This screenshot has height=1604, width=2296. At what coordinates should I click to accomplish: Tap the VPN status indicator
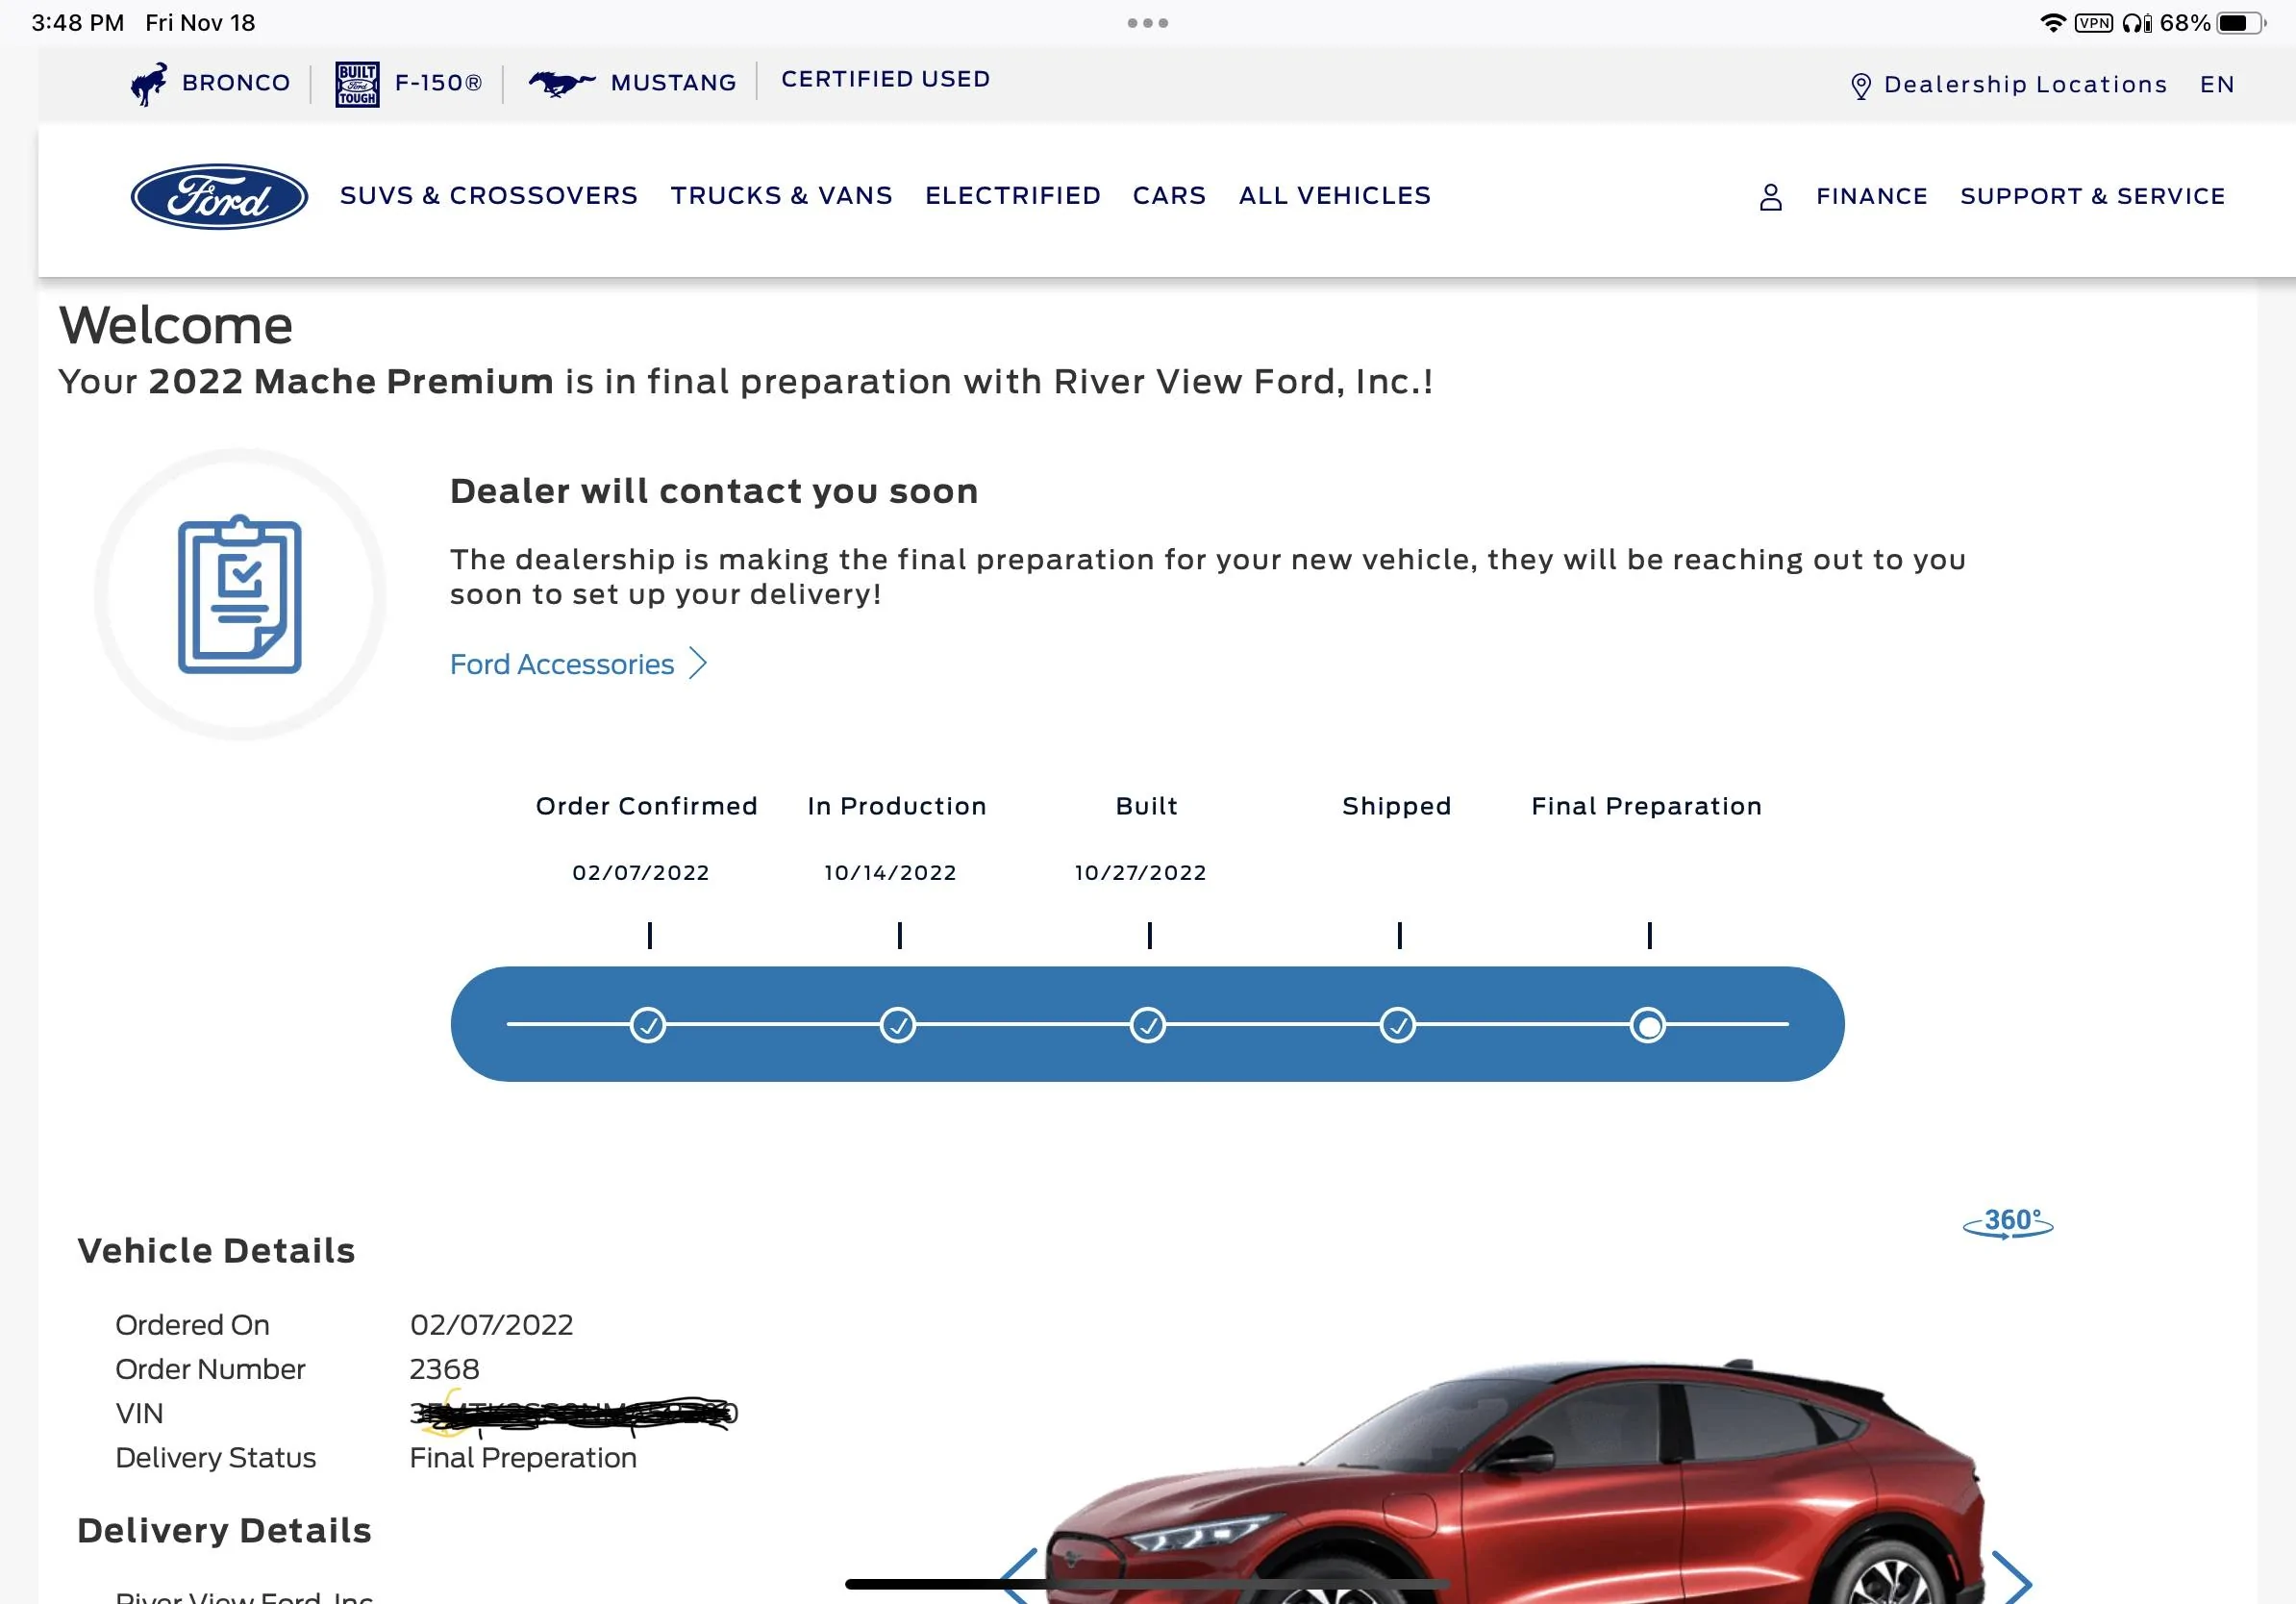[2093, 23]
